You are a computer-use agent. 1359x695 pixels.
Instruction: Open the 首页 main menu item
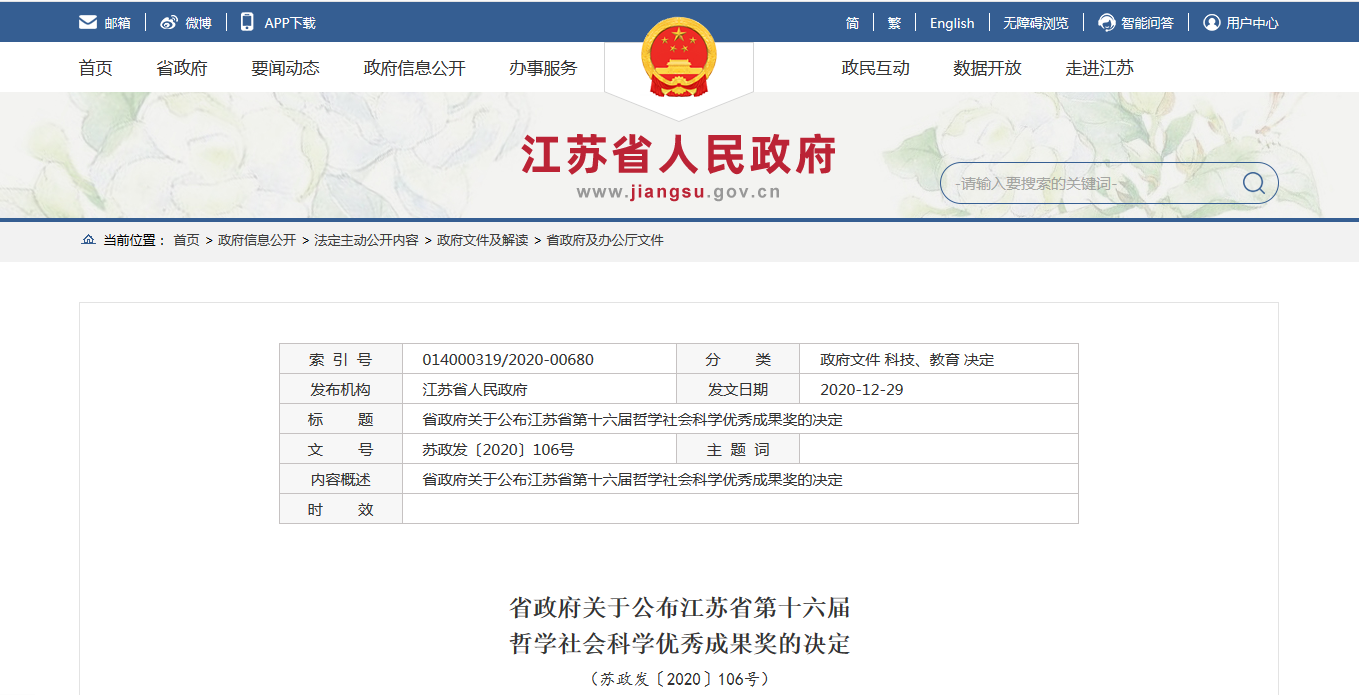[96, 68]
